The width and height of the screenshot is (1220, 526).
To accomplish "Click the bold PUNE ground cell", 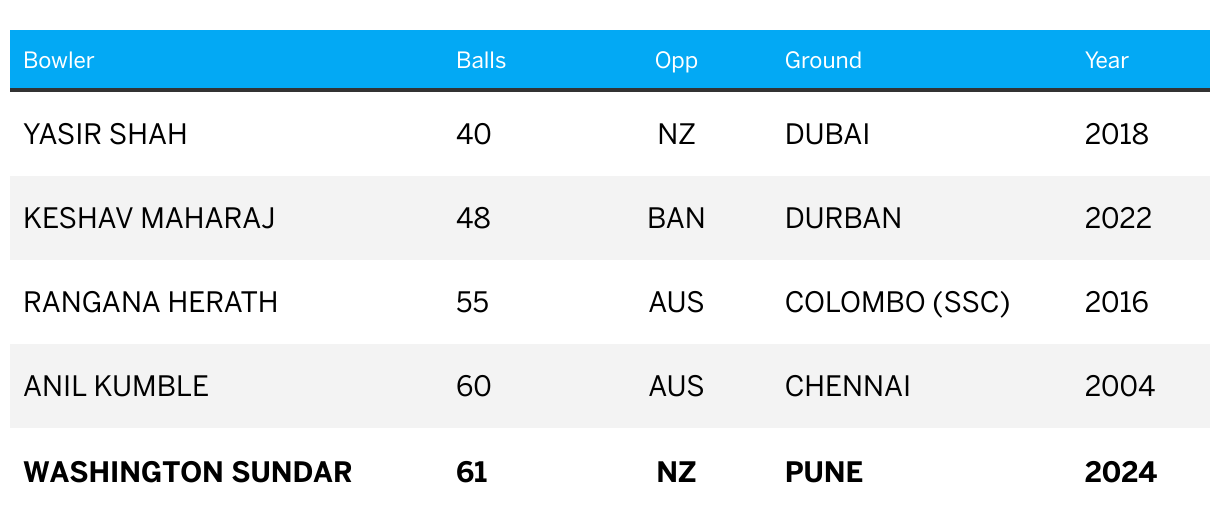I will (x=824, y=472).
